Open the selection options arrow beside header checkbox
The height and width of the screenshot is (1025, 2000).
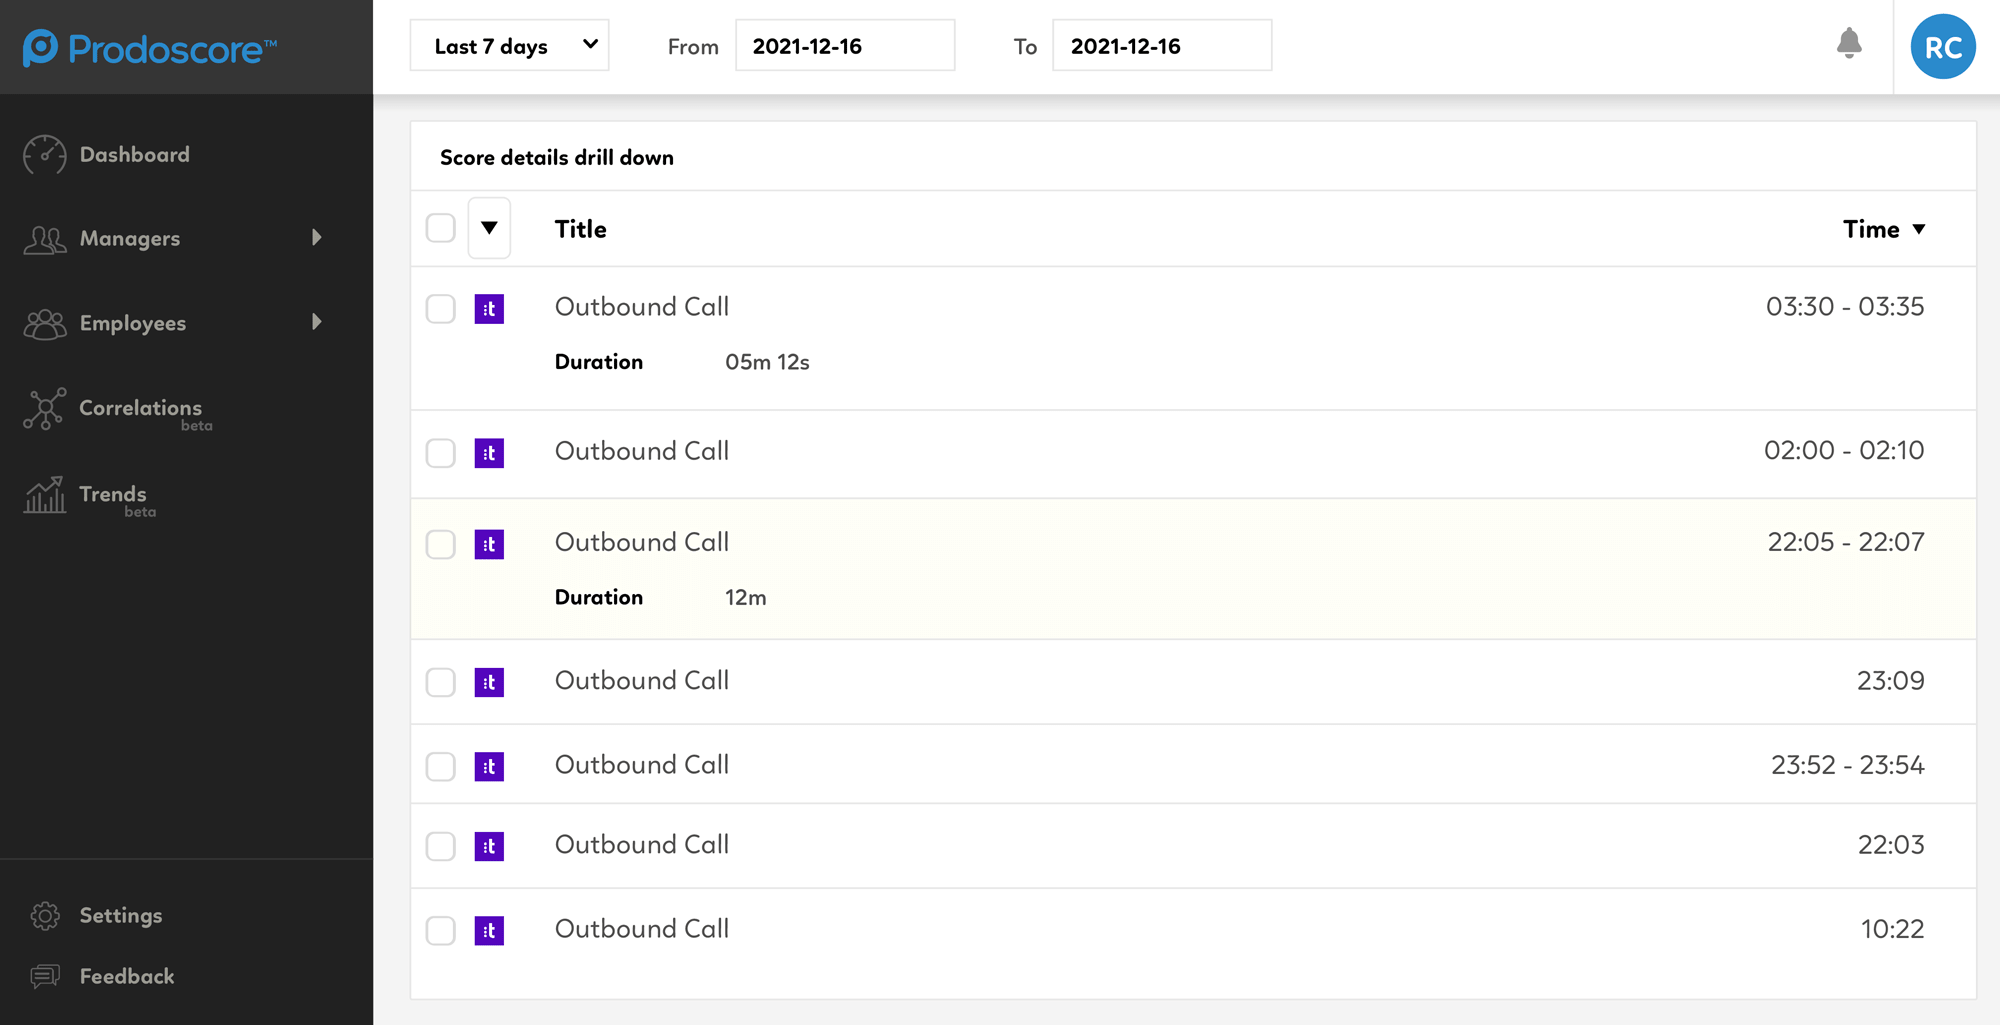click(489, 228)
